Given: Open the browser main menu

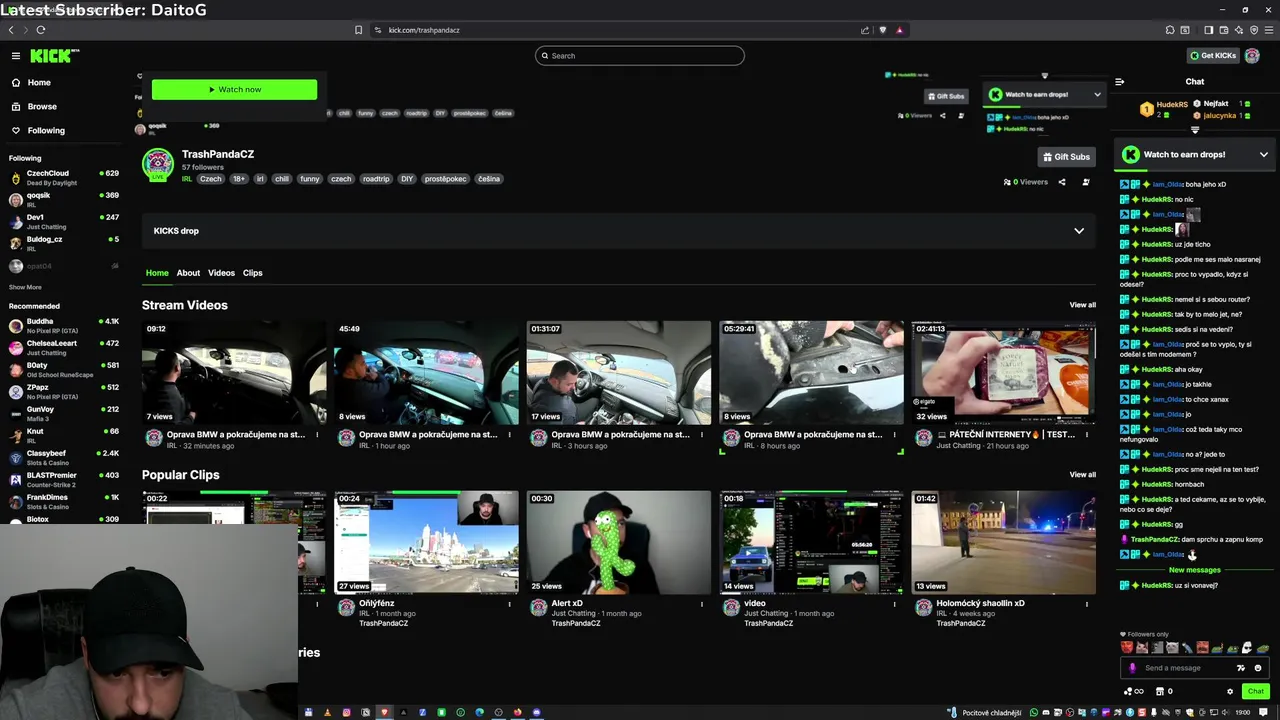Looking at the screenshot, I should point(1268,30).
